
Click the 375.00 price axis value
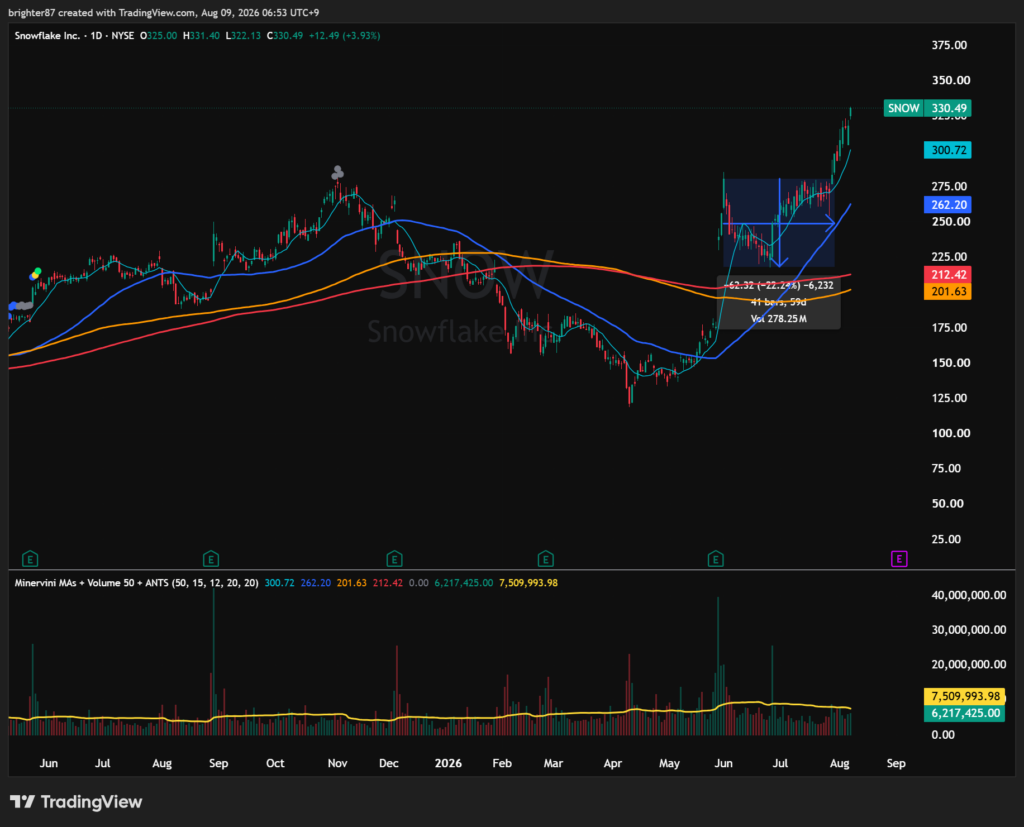pos(949,45)
